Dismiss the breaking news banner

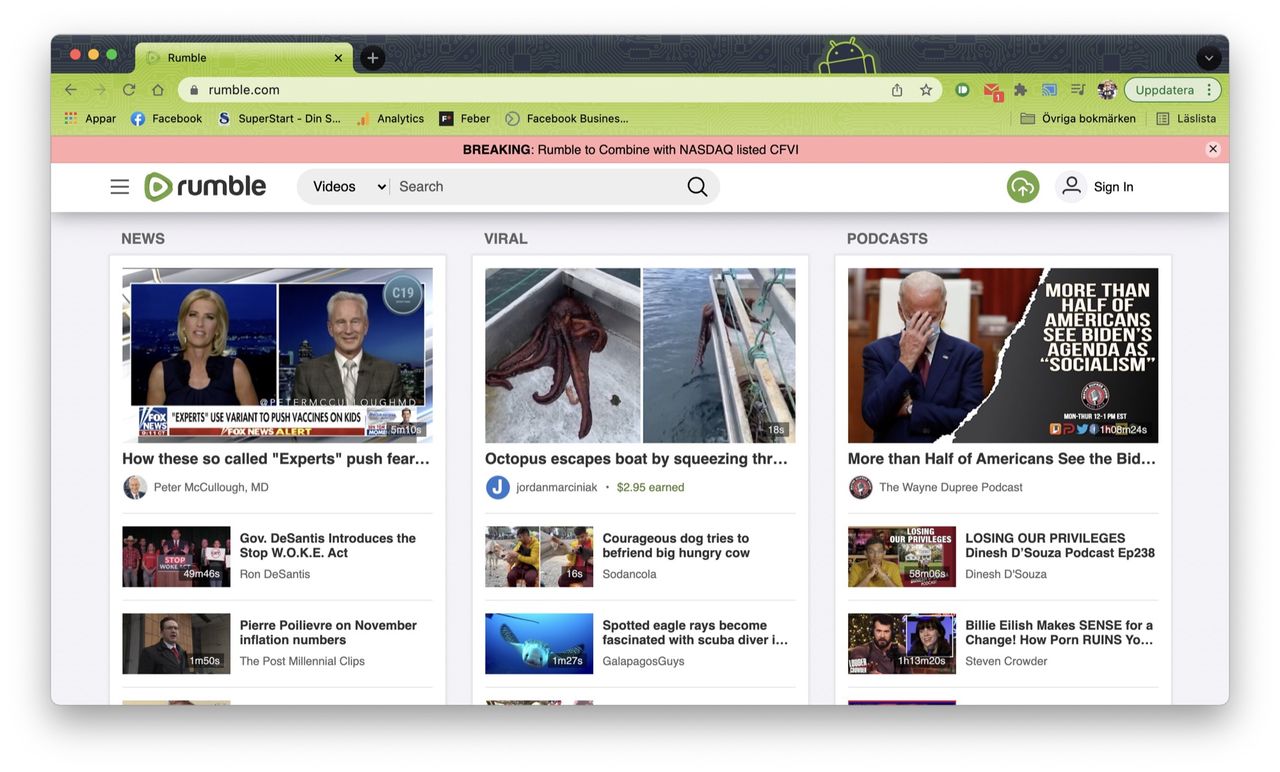1213,149
